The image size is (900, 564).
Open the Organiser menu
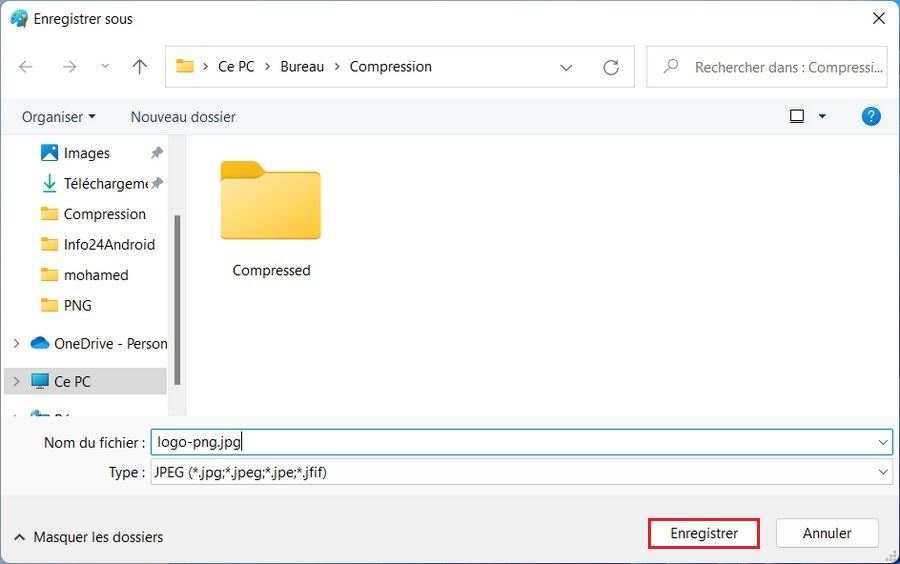[x=58, y=117]
